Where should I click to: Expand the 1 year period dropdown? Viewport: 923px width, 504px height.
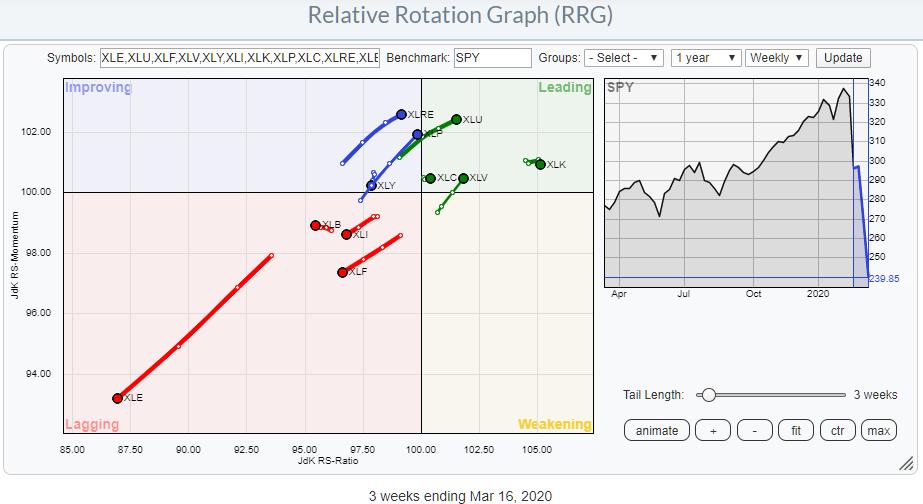click(706, 58)
